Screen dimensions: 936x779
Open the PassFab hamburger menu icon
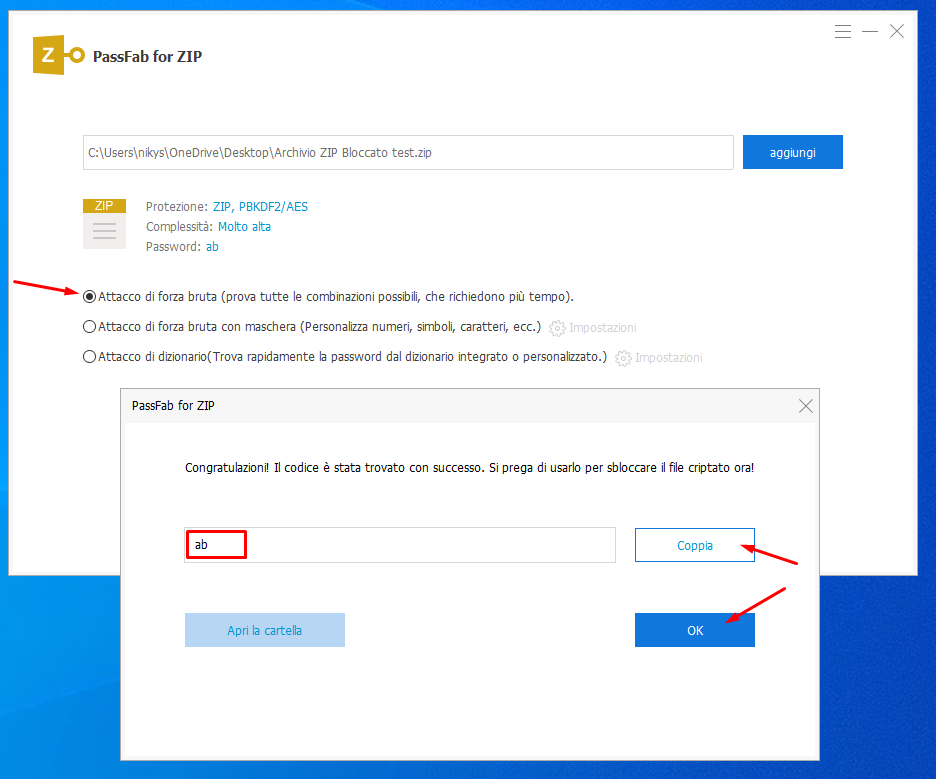pyautogui.click(x=842, y=31)
